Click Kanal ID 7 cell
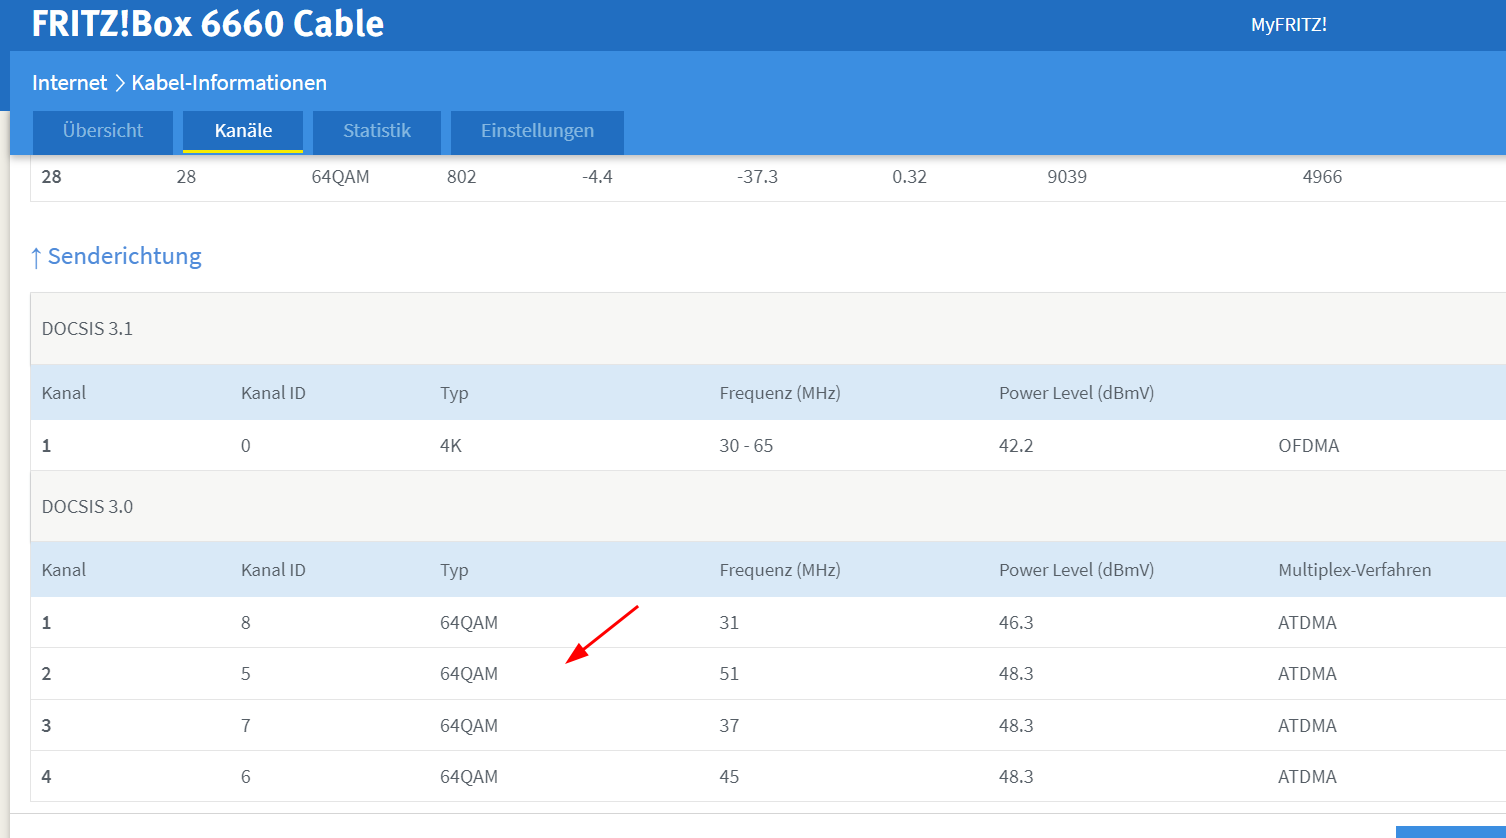The image size is (1506, 838). click(246, 726)
